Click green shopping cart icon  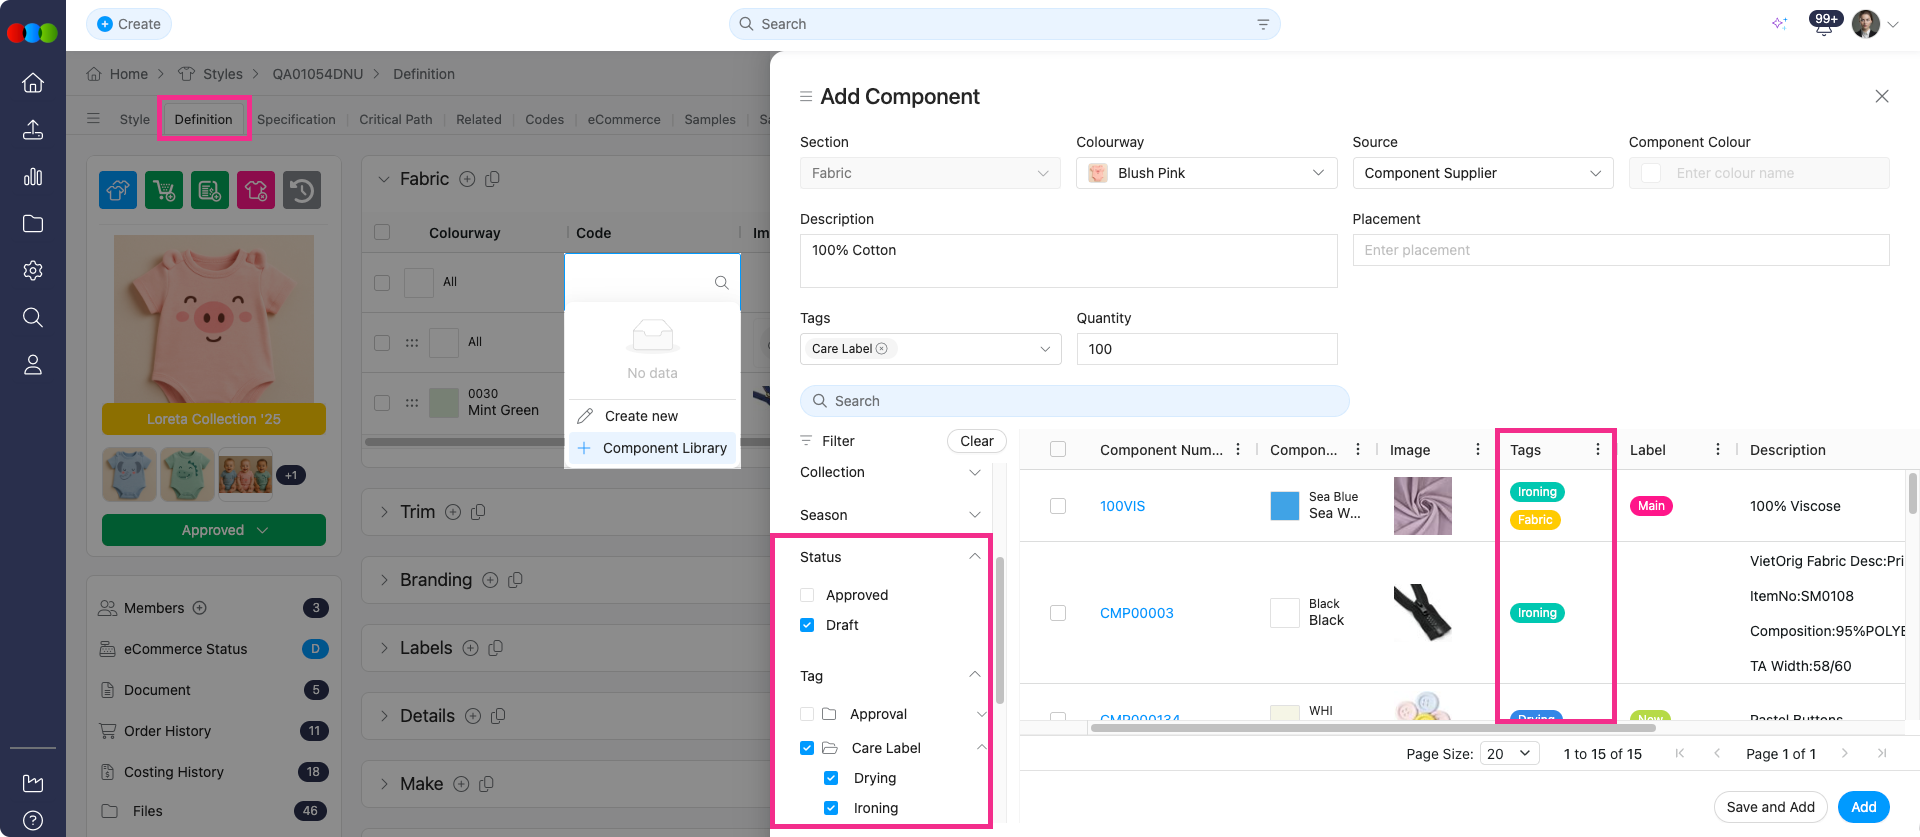click(164, 190)
